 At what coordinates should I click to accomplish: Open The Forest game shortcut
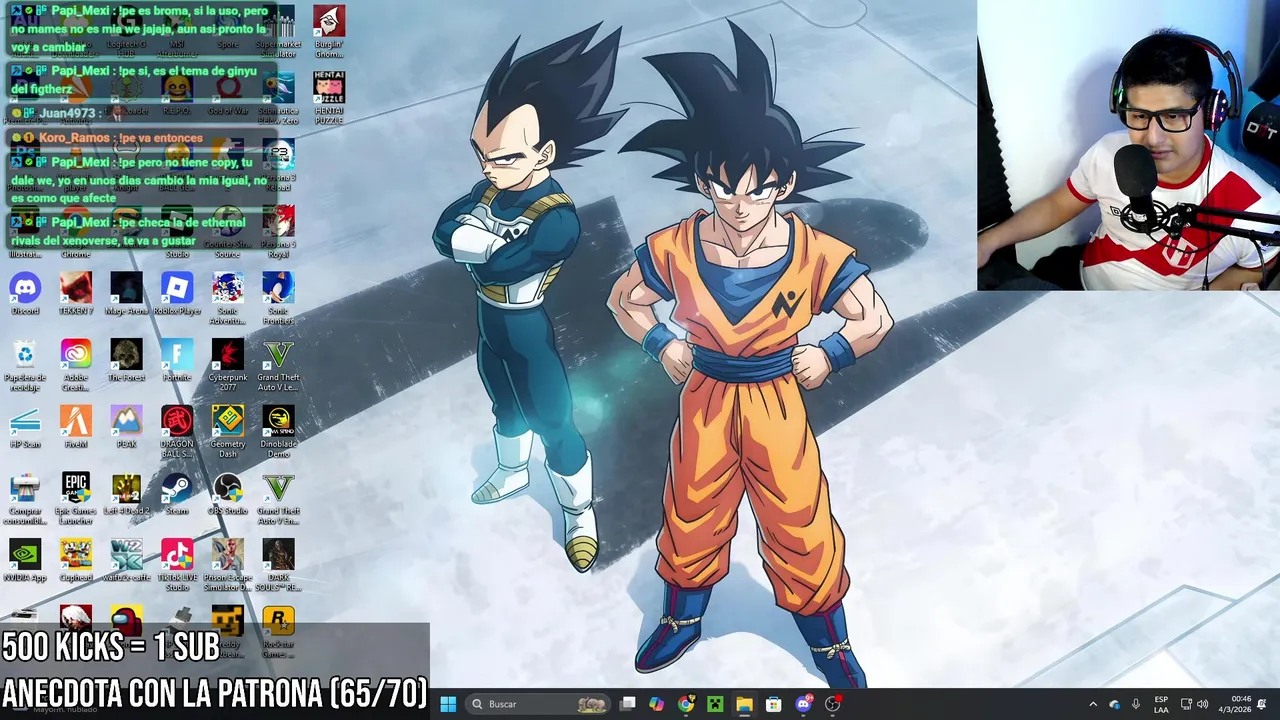point(126,361)
